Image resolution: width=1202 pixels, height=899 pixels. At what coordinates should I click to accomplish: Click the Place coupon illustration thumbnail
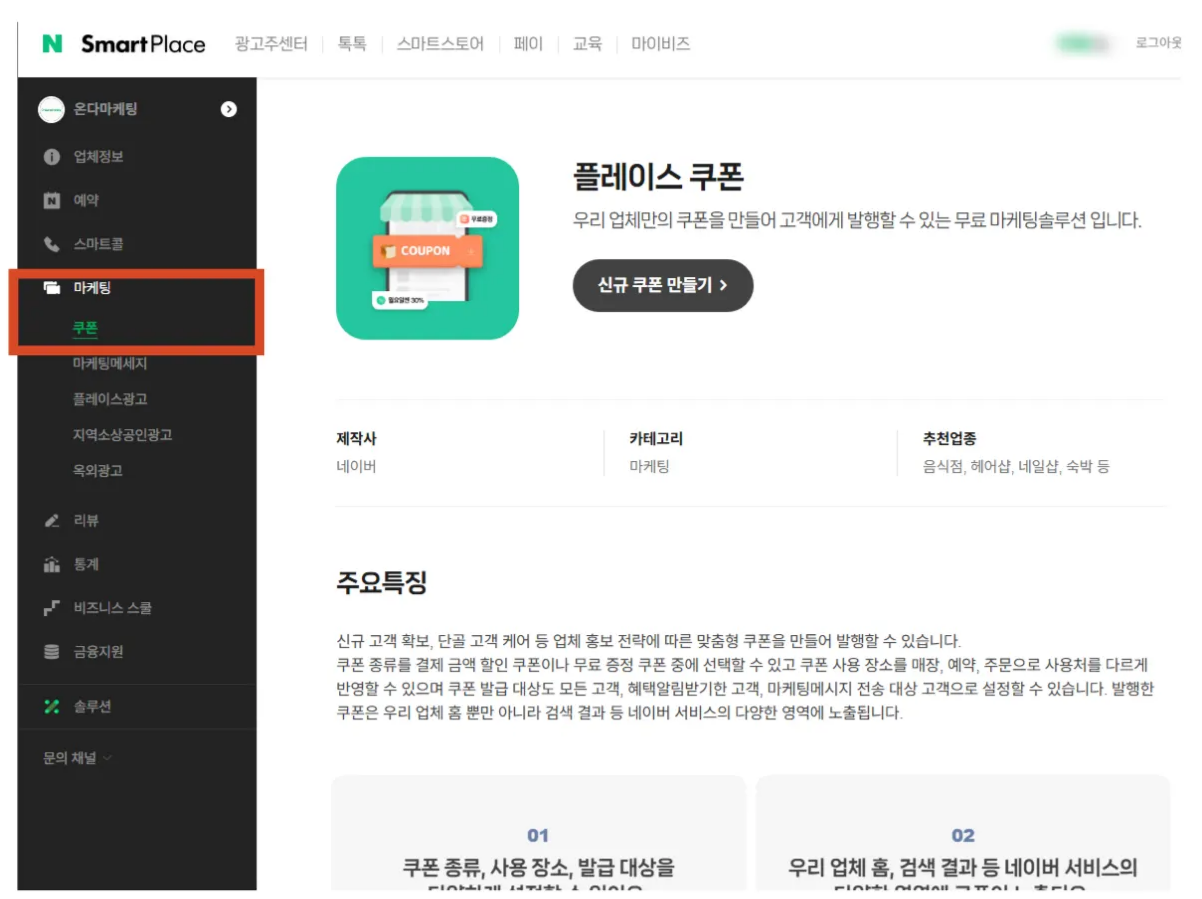(427, 248)
